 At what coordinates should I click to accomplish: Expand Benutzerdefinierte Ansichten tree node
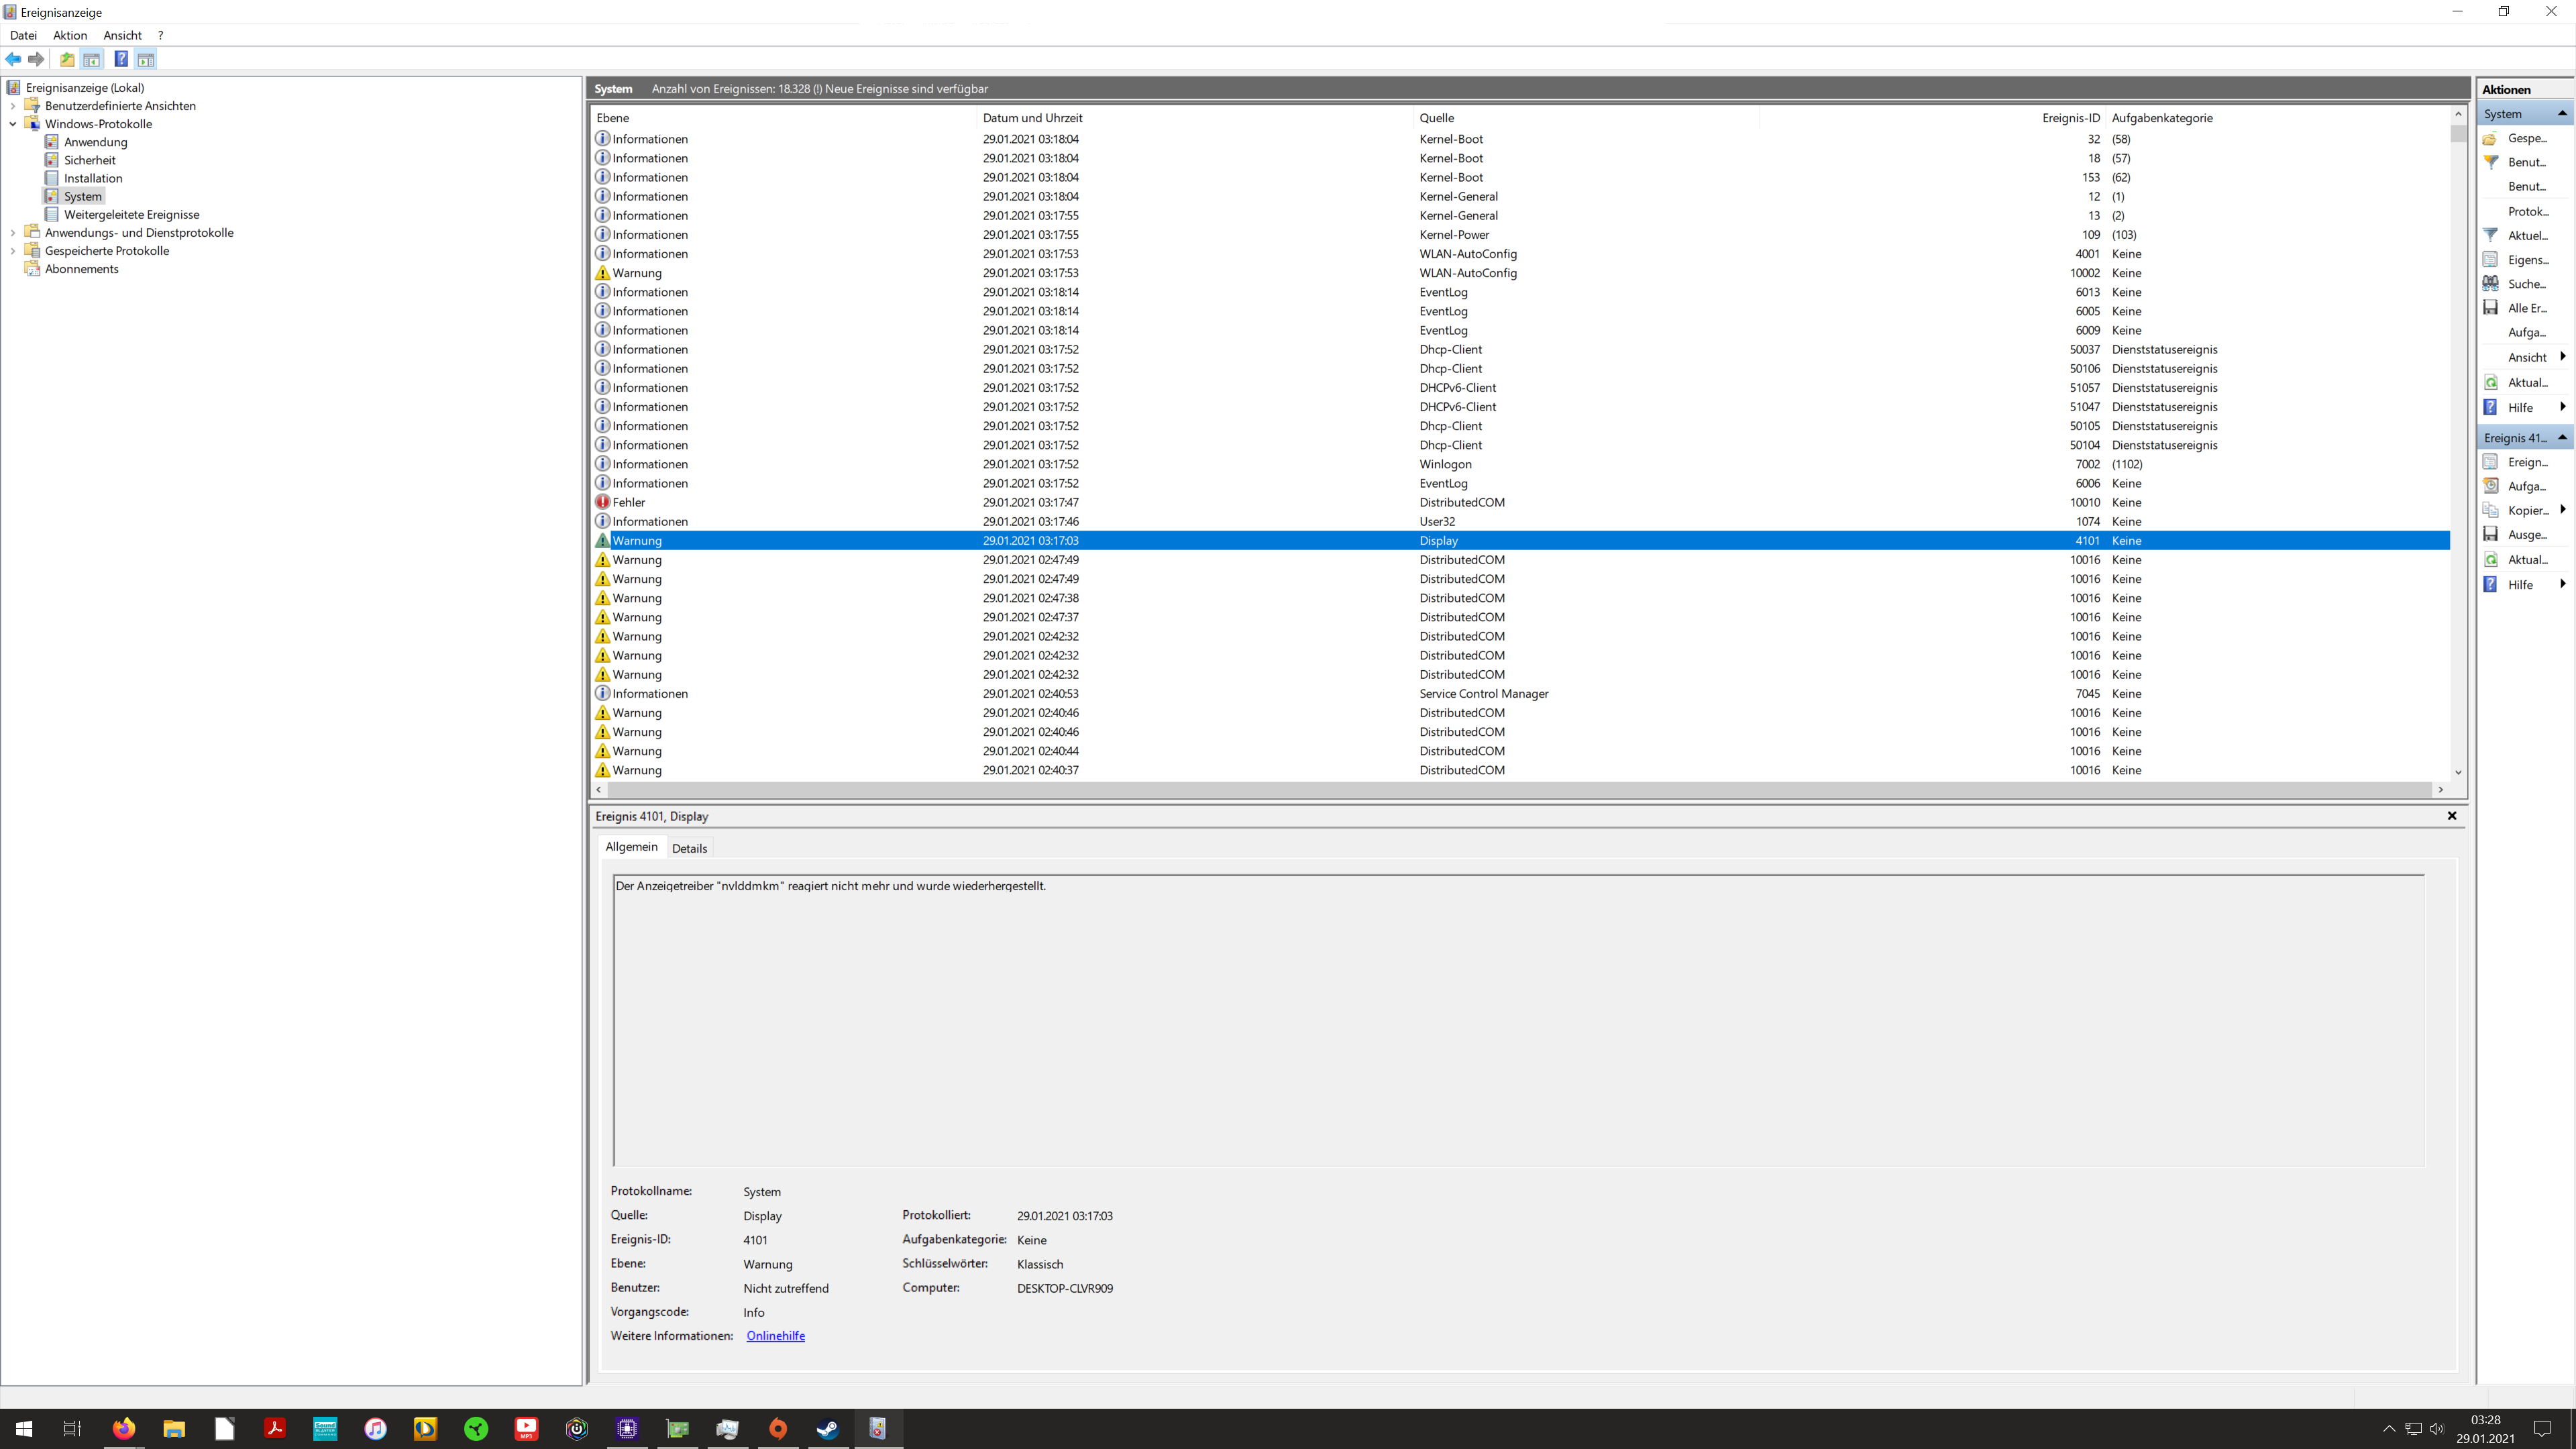point(13,106)
